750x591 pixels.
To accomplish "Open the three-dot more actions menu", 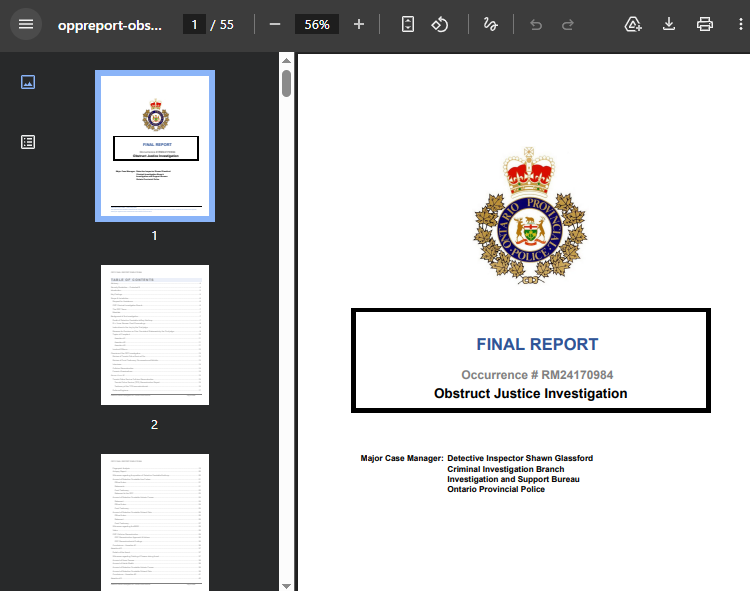I will pyautogui.click(x=737, y=24).
